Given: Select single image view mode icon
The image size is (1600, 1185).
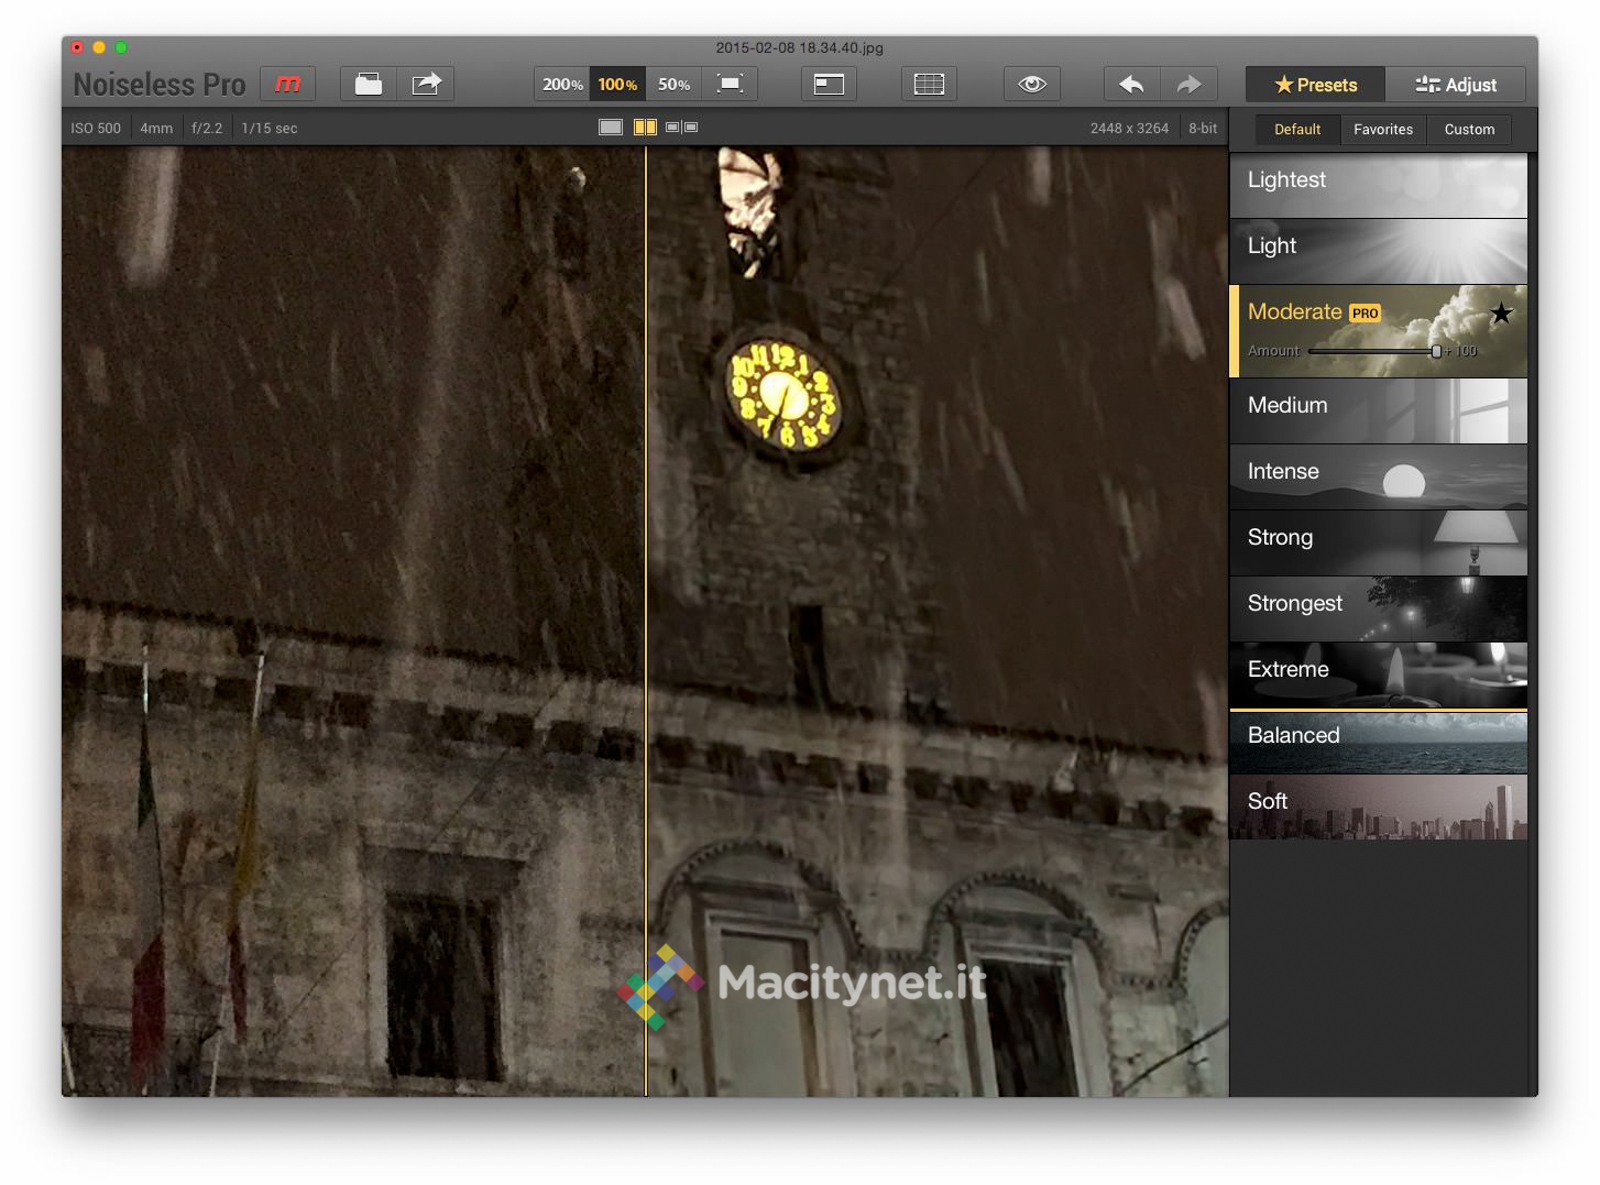Looking at the screenshot, I should [610, 127].
